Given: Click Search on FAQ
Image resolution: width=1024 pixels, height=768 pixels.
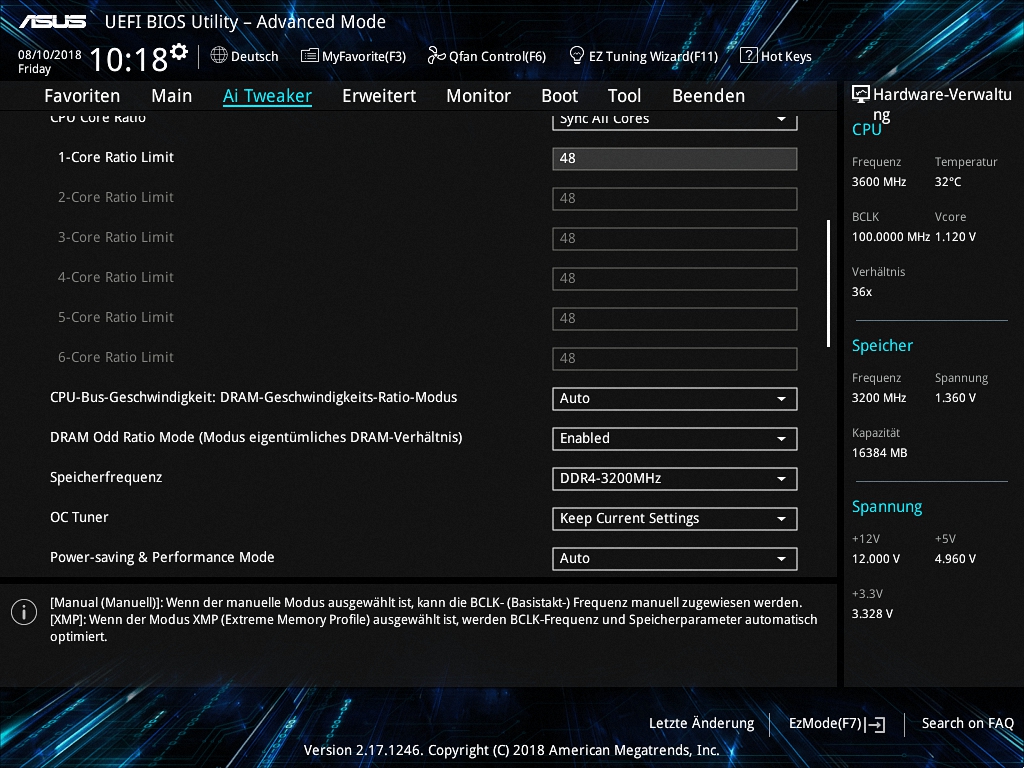Looking at the screenshot, I should pyautogui.click(x=968, y=723).
